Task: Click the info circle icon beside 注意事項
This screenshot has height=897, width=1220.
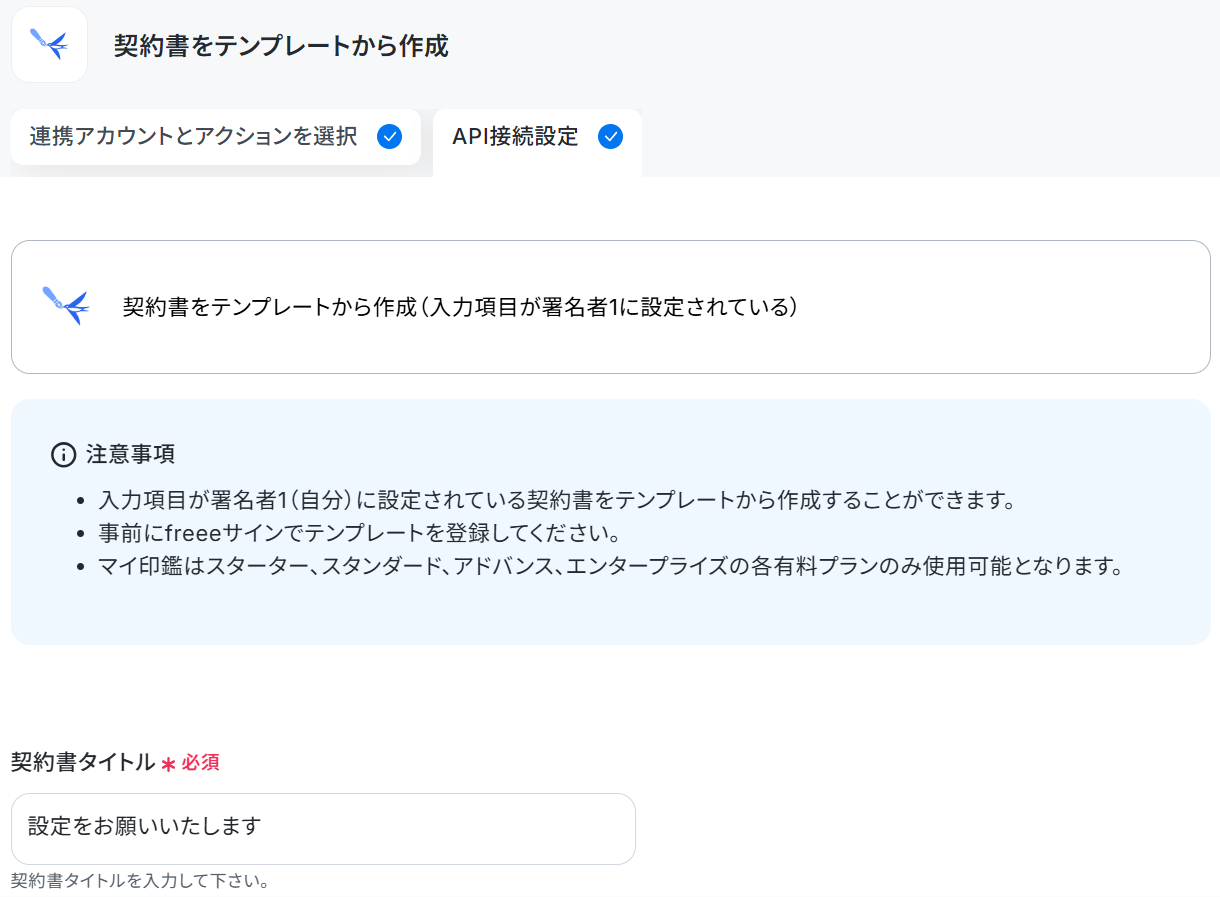Action: [63, 455]
